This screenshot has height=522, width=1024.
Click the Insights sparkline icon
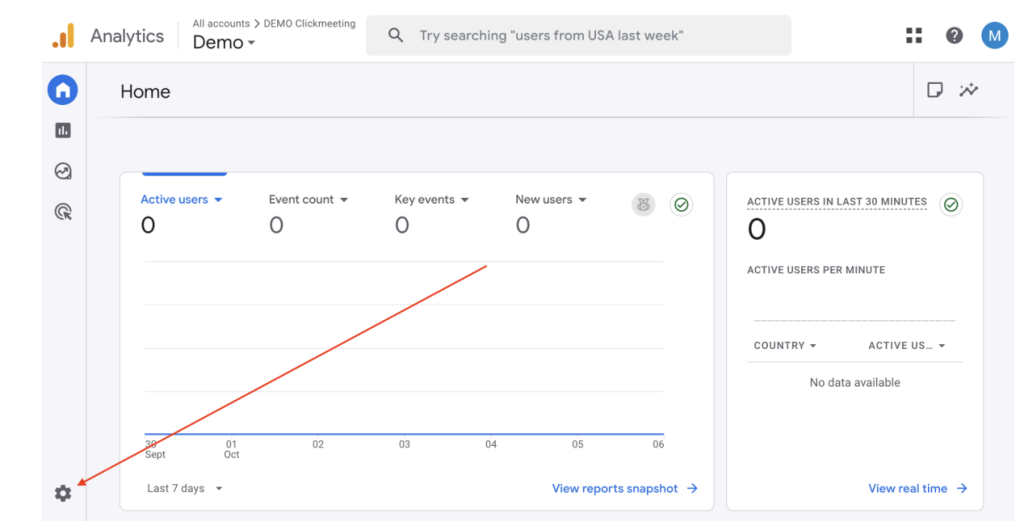[968, 90]
